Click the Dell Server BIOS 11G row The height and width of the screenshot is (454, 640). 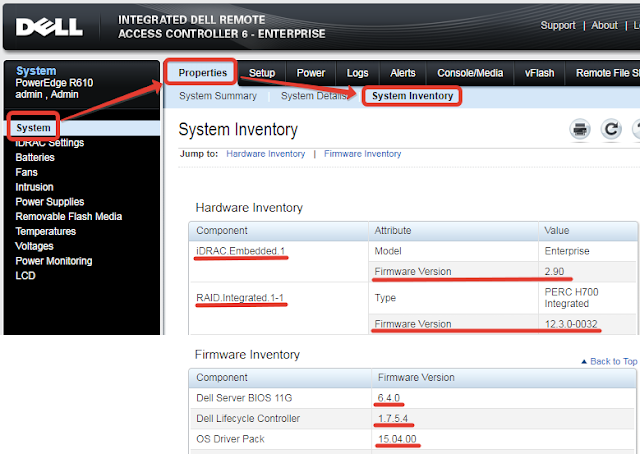[x=412, y=398]
